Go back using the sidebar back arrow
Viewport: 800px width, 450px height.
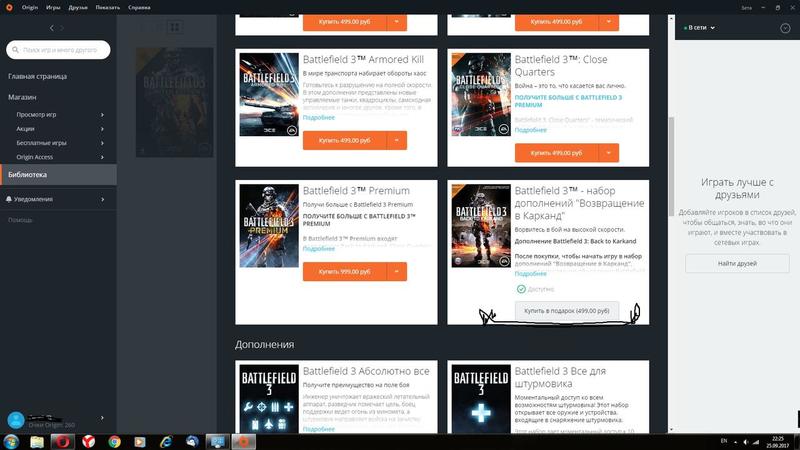pyautogui.click(x=52, y=28)
